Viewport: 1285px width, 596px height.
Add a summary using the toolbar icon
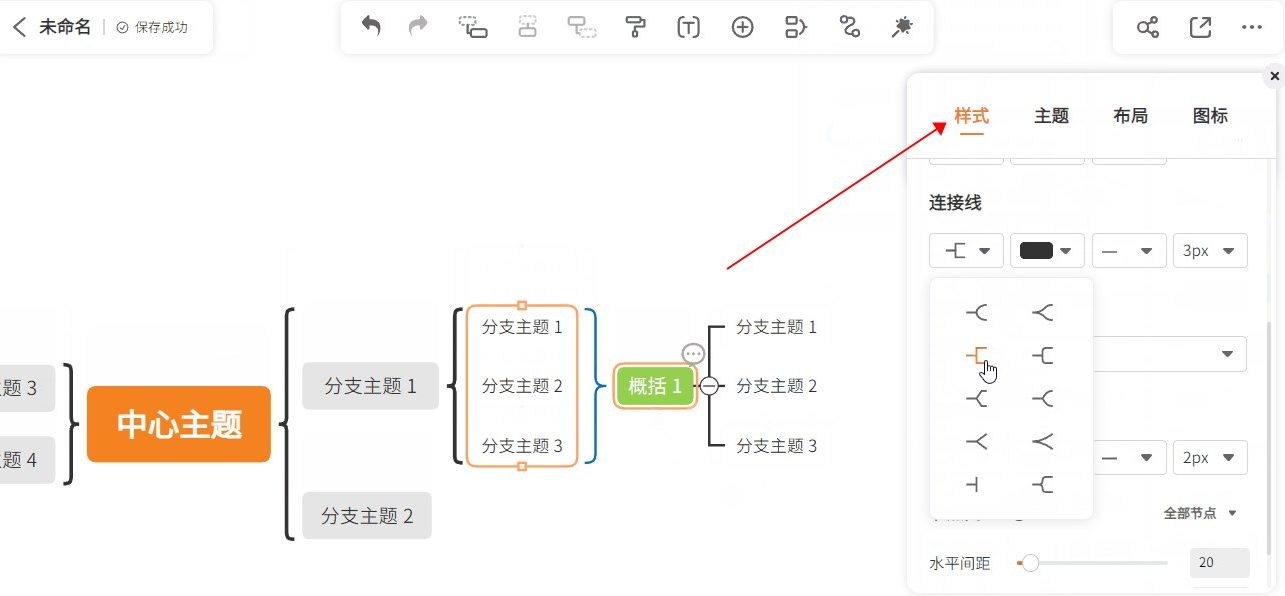point(796,27)
